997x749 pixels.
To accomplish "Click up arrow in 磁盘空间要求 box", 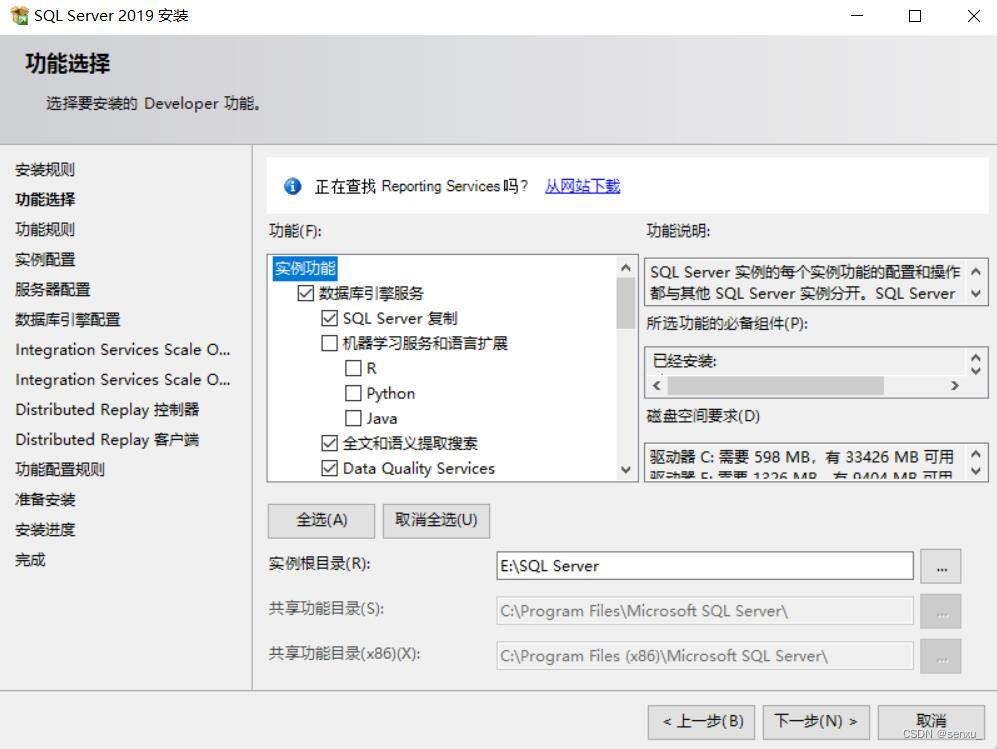I will [x=976, y=454].
